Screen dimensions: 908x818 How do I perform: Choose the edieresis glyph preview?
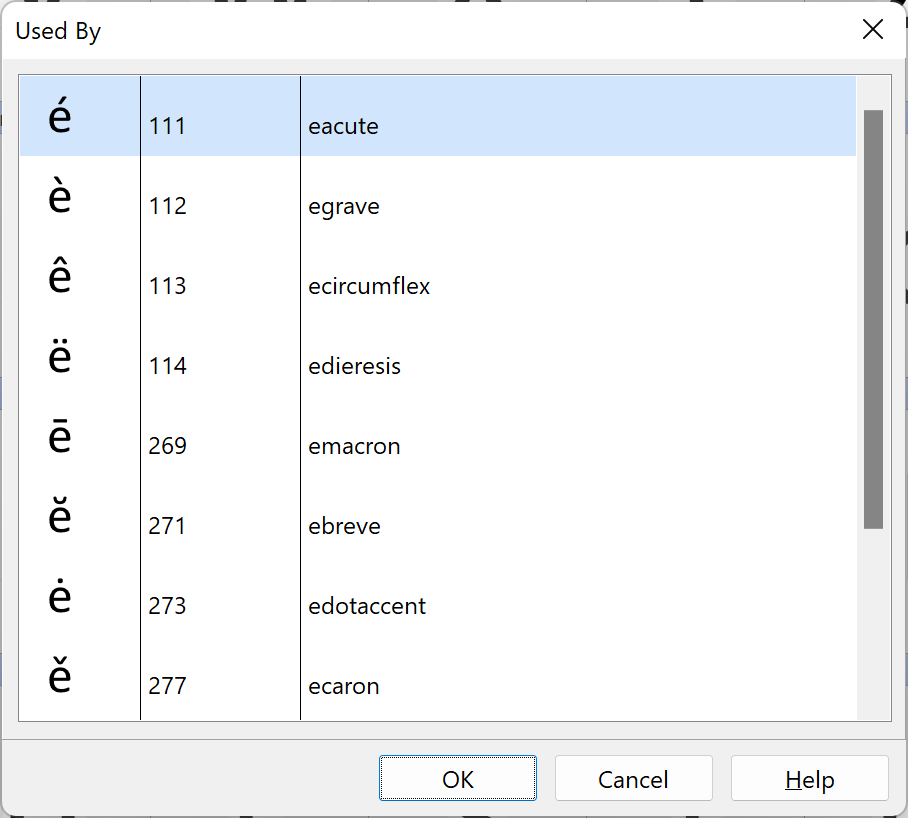[x=60, y=358]
